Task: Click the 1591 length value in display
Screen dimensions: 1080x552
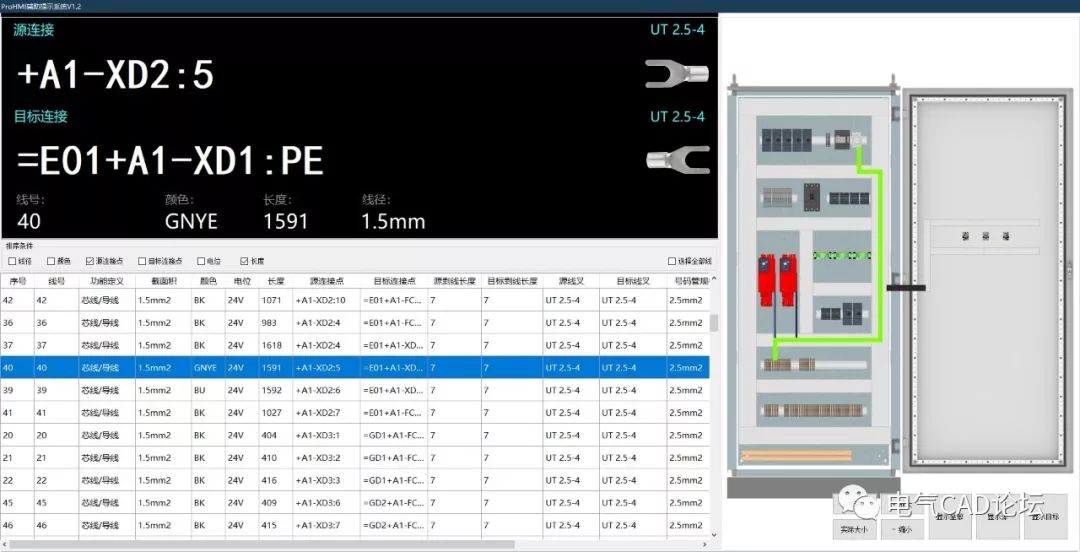Action: 285,221
